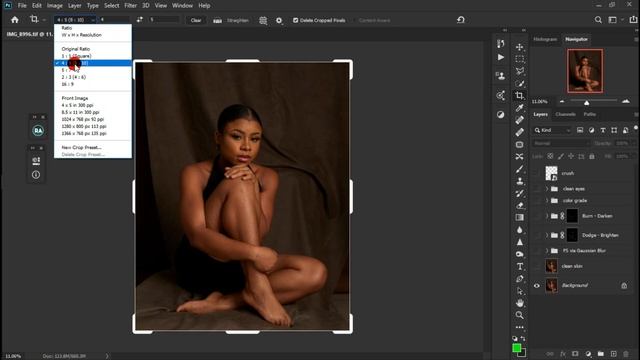Select the Clone Stamp tool

coord(519,181)
